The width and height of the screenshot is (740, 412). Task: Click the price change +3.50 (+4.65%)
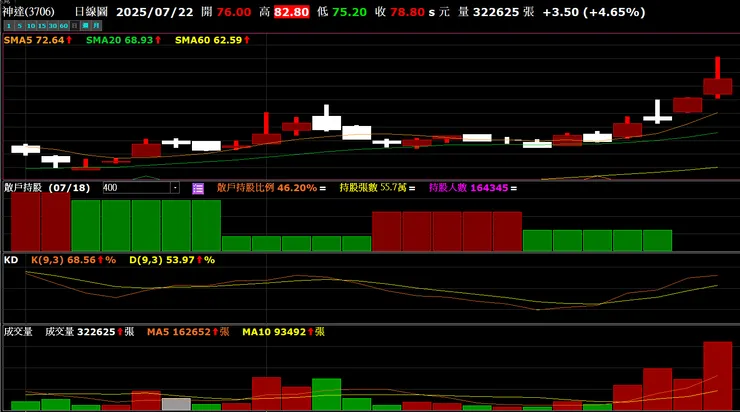[594, 12]
